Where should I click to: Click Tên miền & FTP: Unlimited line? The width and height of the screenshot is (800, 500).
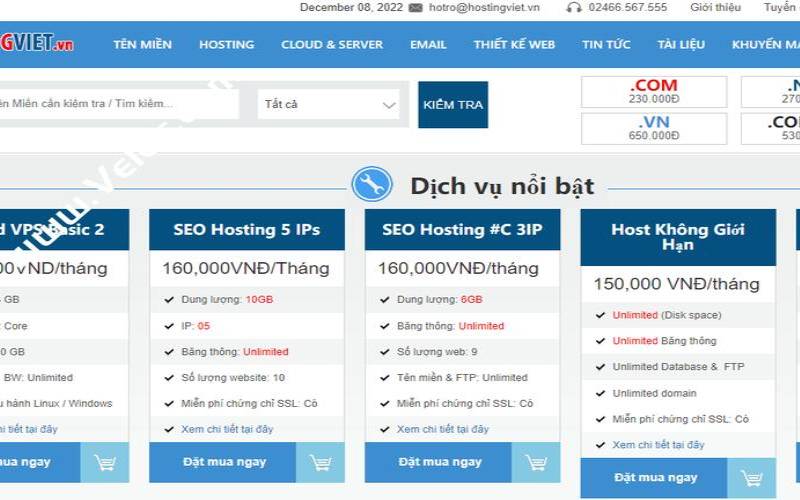(x=462, y=378)
